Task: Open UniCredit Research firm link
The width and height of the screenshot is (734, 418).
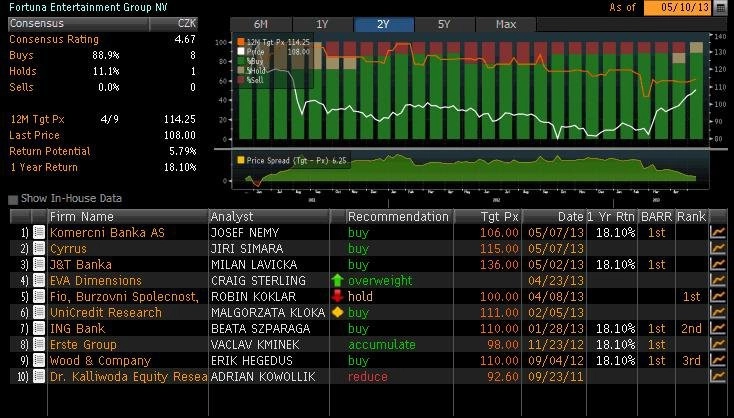Action: coord(105,312)
